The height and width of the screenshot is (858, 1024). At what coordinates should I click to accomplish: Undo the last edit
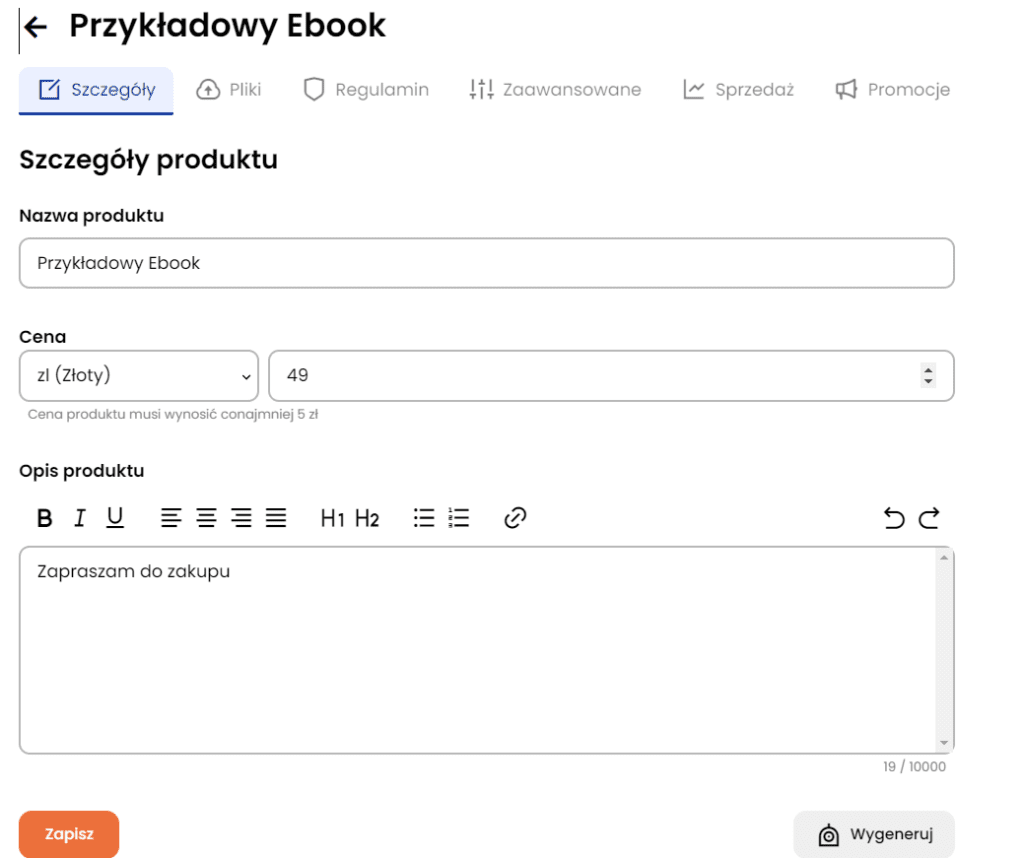click(894, 518)
